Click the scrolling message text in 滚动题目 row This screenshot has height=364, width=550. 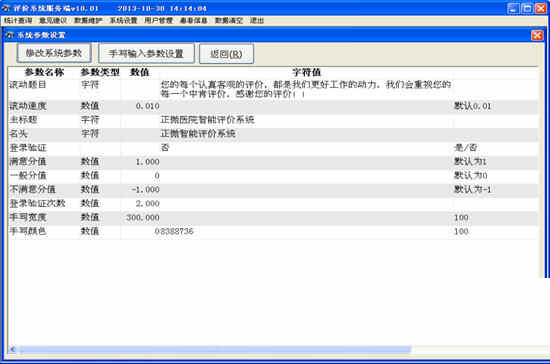coord(306,89)
